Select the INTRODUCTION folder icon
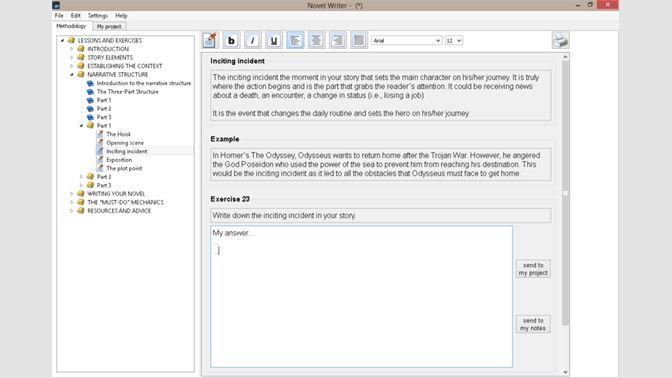This screenshot has width=672, height=378. (x=81, y=49)
